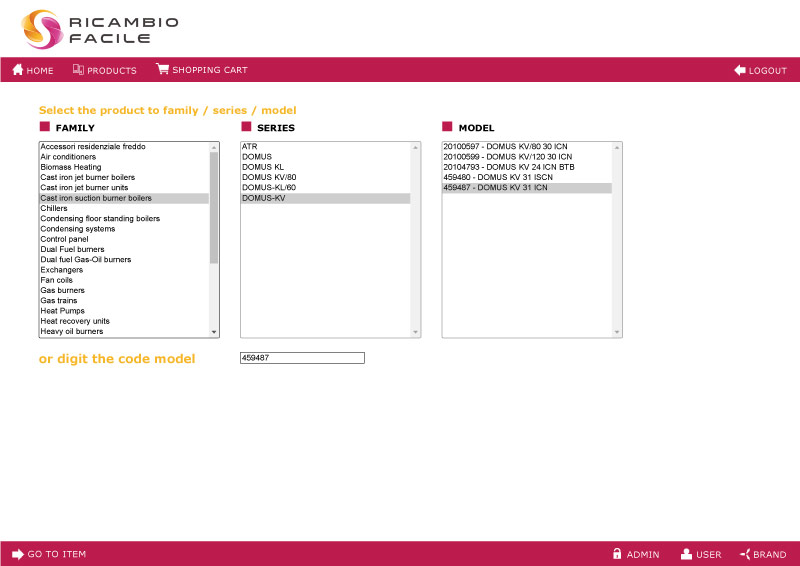Select family Gas trains
Screen dimensions: 800x566
tap(124, 301)
